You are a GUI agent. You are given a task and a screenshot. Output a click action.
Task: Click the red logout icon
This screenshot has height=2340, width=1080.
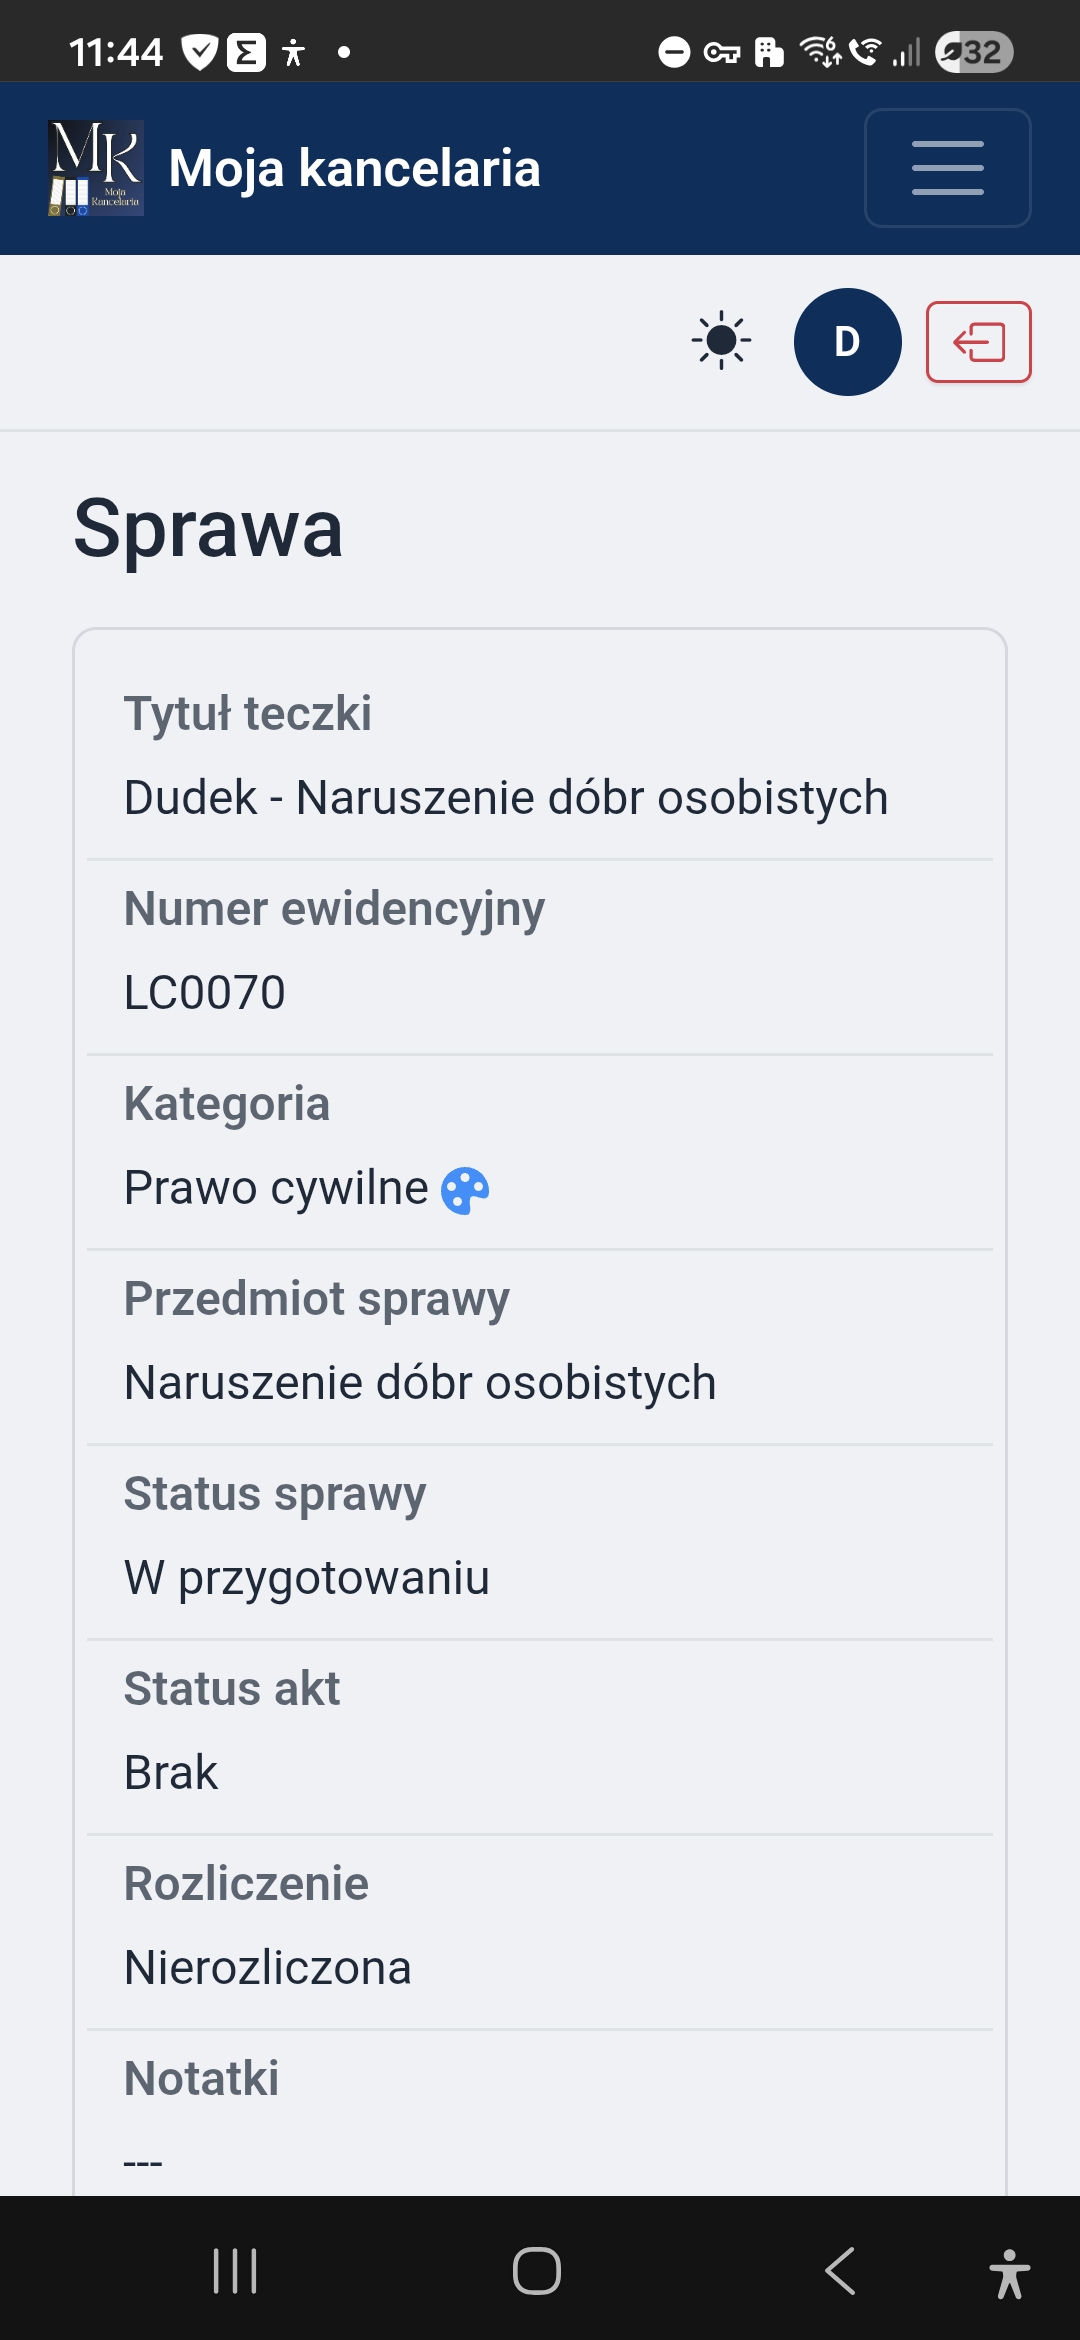978,342
